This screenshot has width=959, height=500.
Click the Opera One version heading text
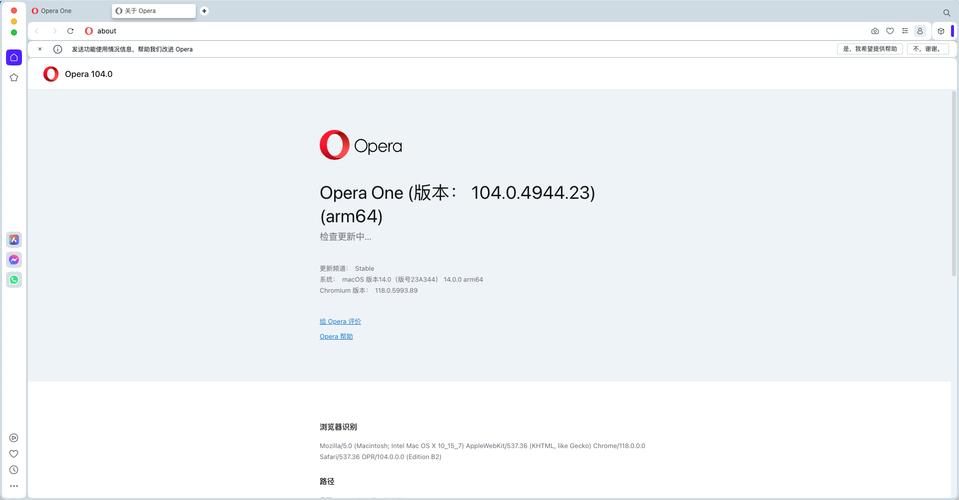point(457,204)
